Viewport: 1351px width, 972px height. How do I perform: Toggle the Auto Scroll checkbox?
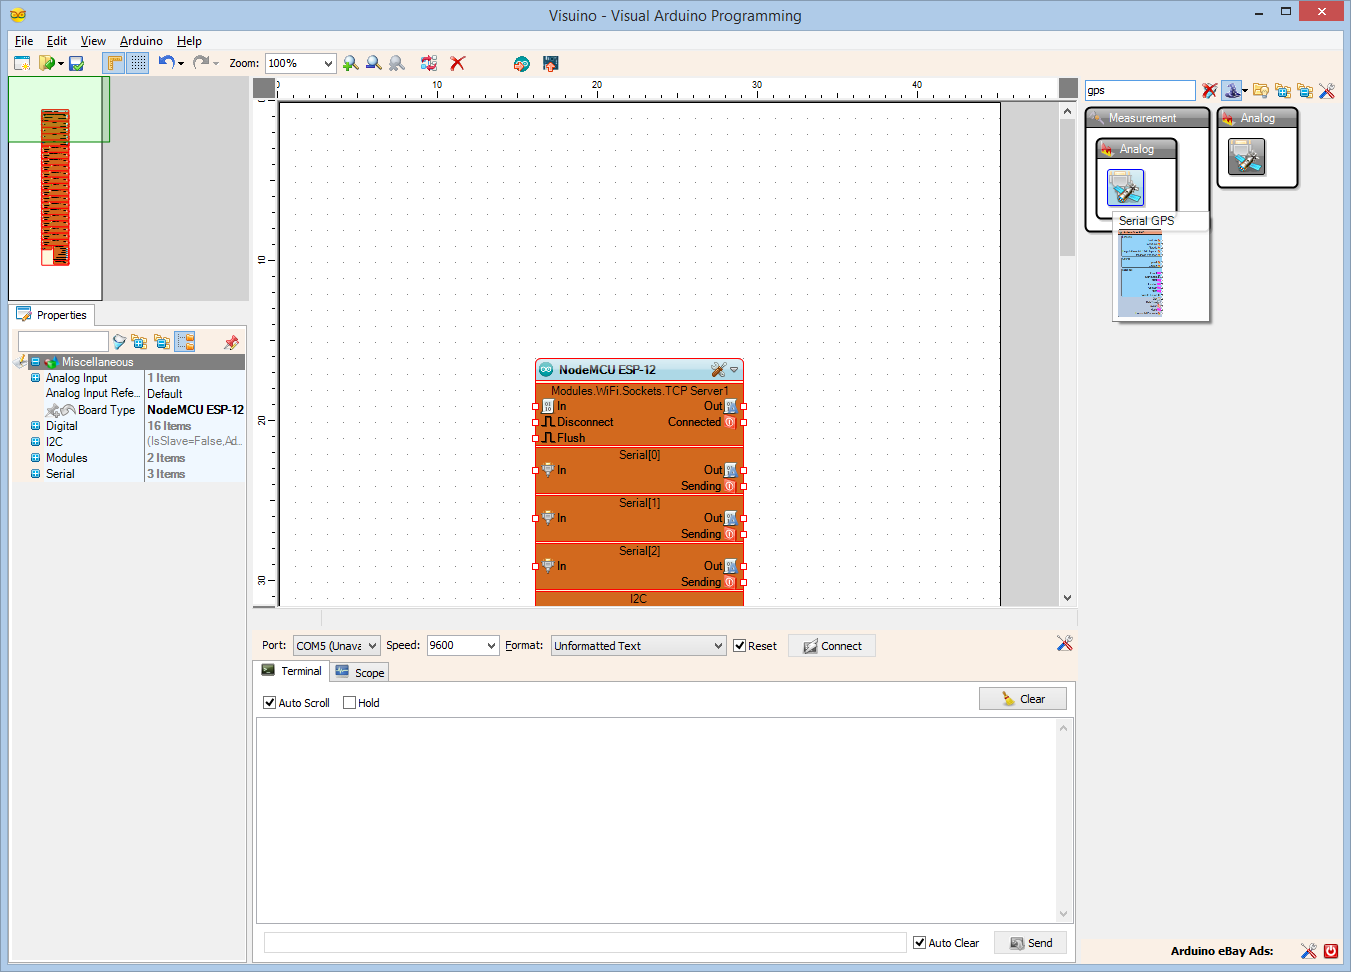click(x=269, y=703)
